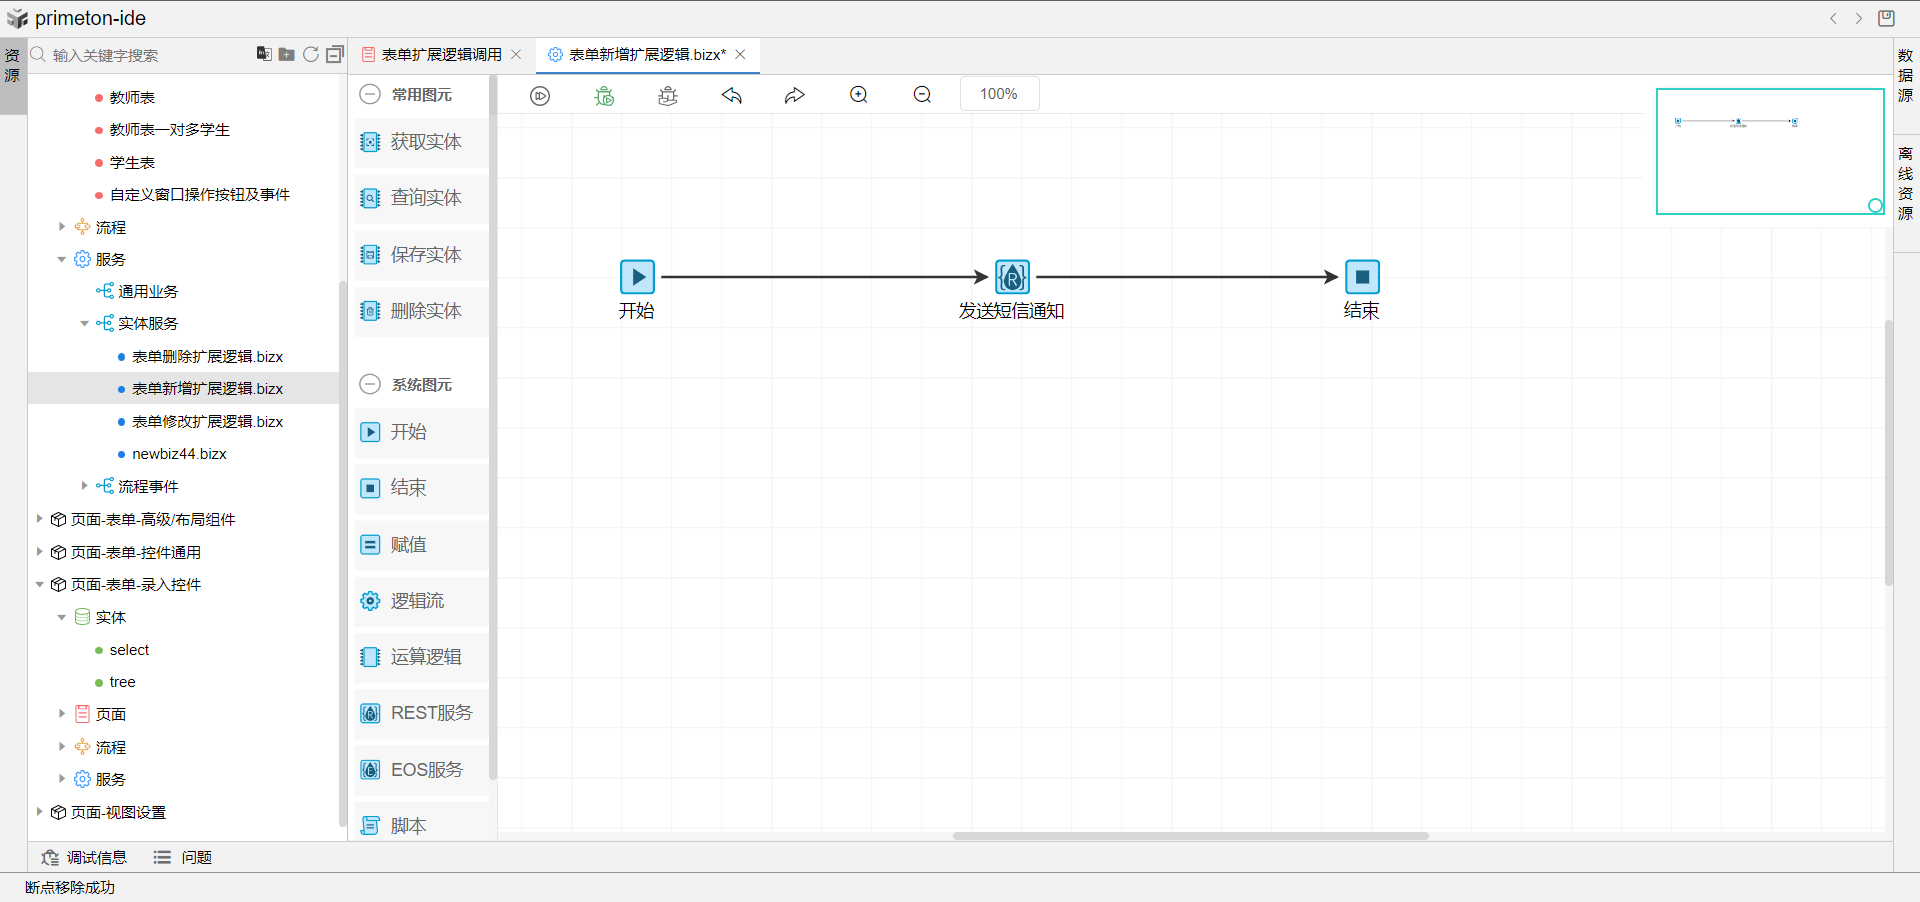
Task: Open the 调试信息 bottom panel tab
Action: point(84,857)
